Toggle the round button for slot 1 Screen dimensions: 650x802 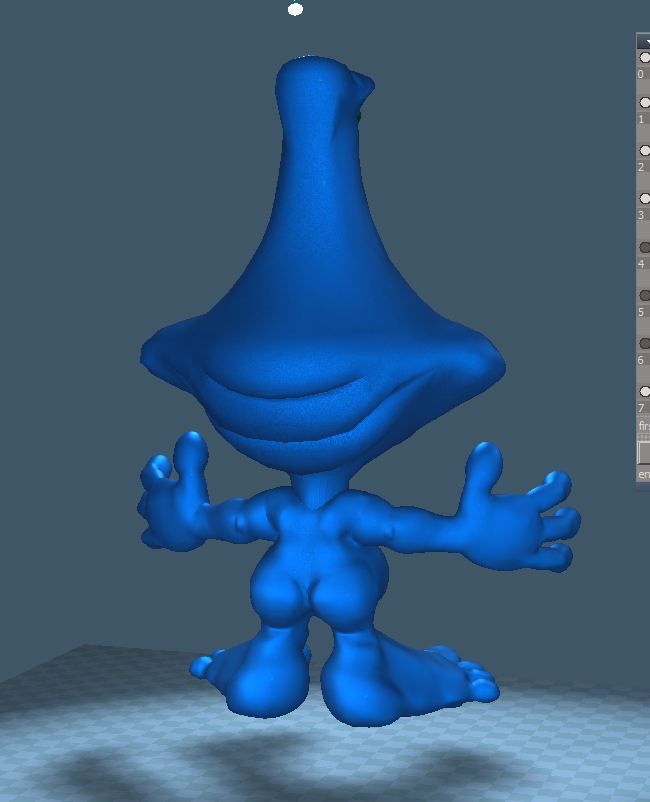click(x=645, y=102)
